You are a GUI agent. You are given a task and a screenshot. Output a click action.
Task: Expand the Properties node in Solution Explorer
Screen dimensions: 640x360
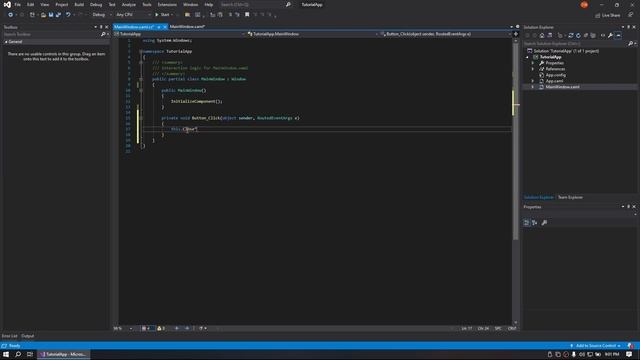tap(533, 63)
